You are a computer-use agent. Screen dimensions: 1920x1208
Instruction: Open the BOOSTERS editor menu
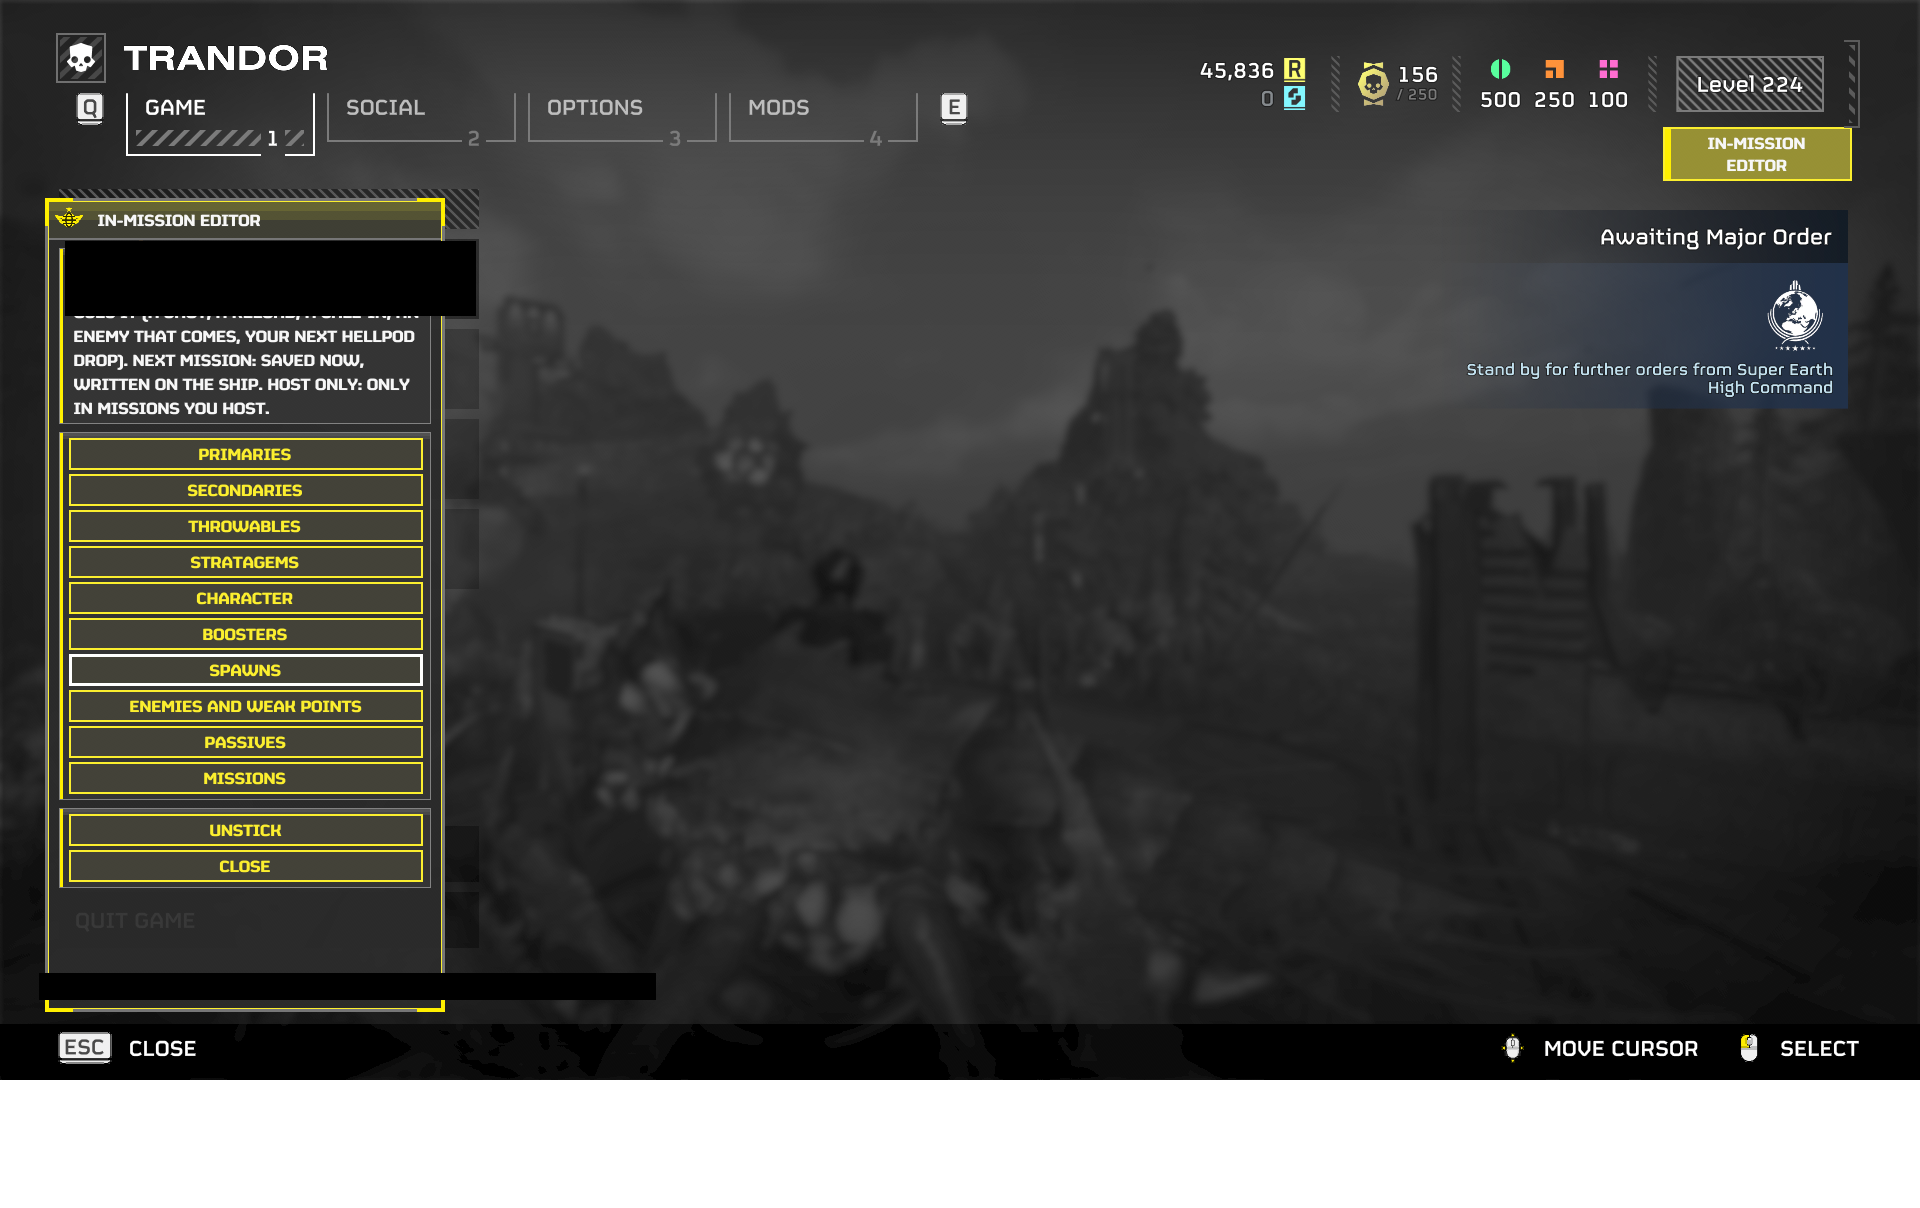click(245, 634)
